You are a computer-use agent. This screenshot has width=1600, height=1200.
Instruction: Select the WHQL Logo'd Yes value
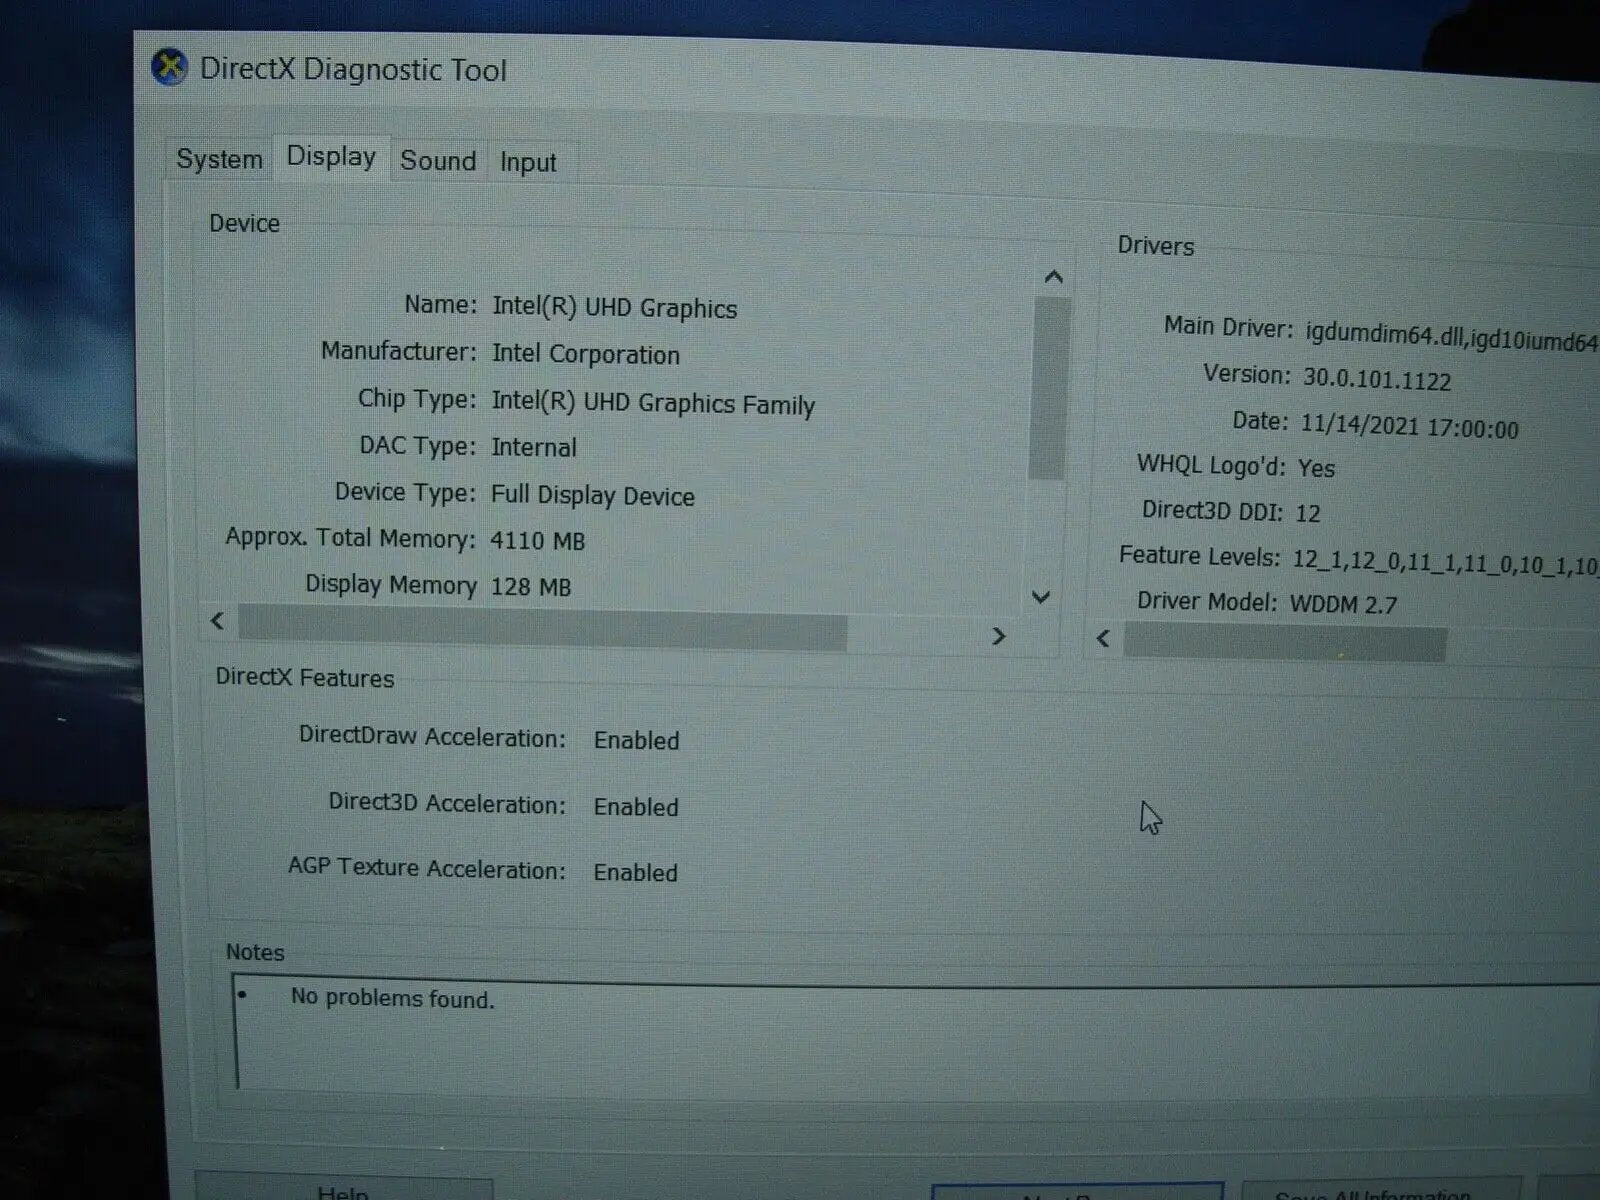(1316, 468)
